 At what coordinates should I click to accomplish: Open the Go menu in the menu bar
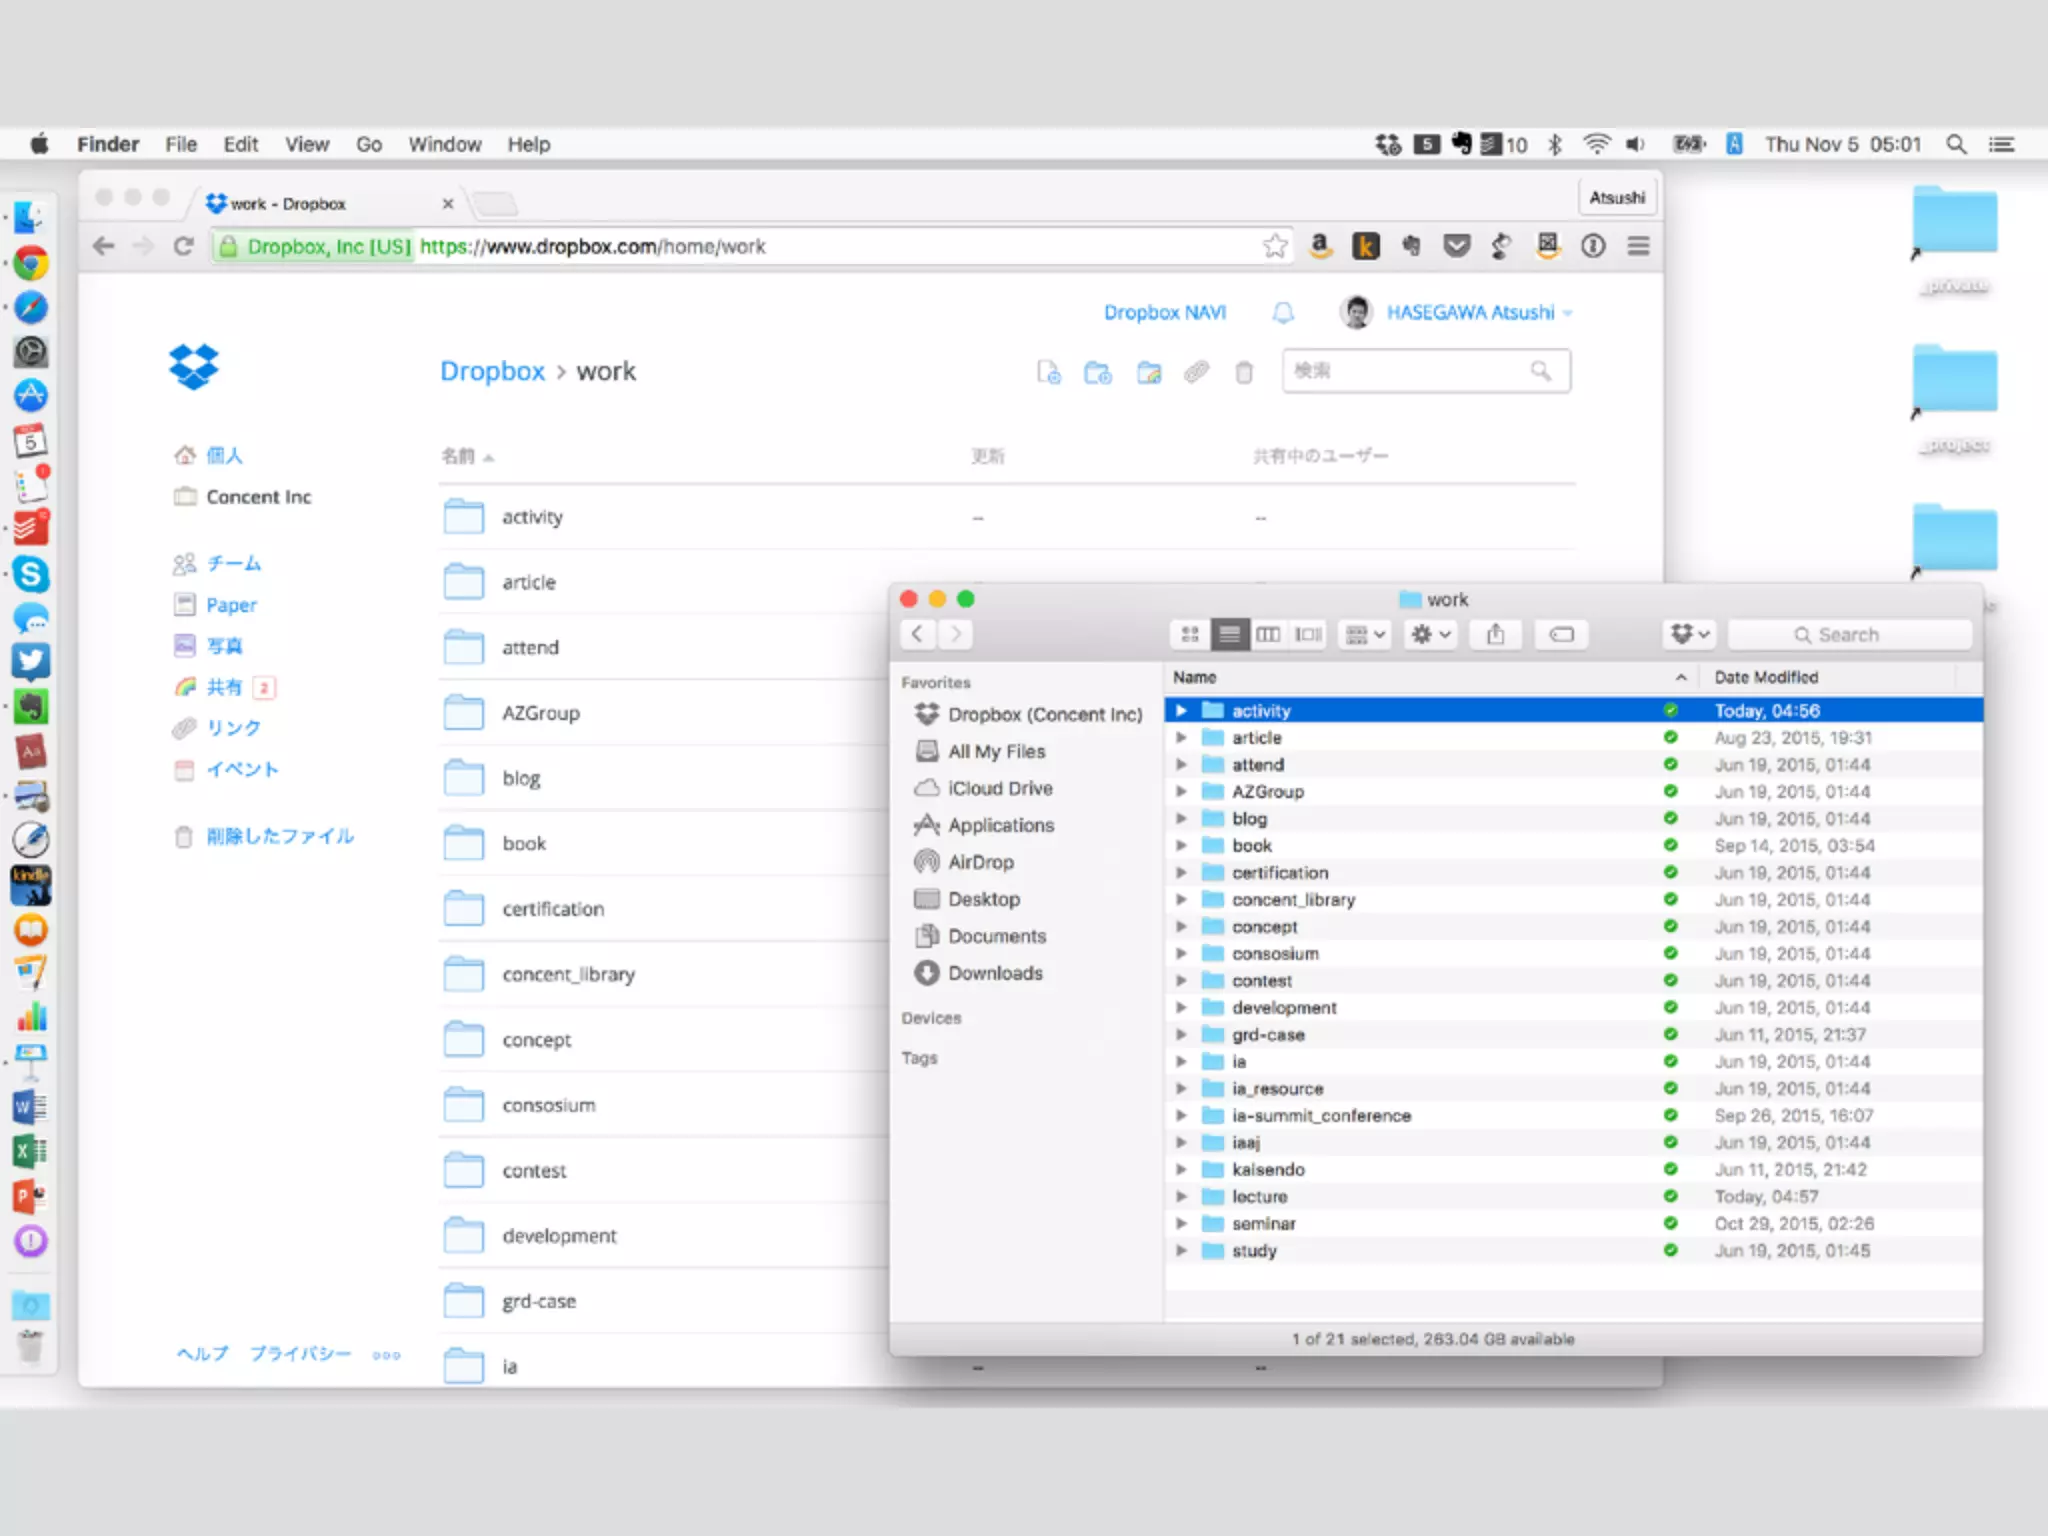369,144
